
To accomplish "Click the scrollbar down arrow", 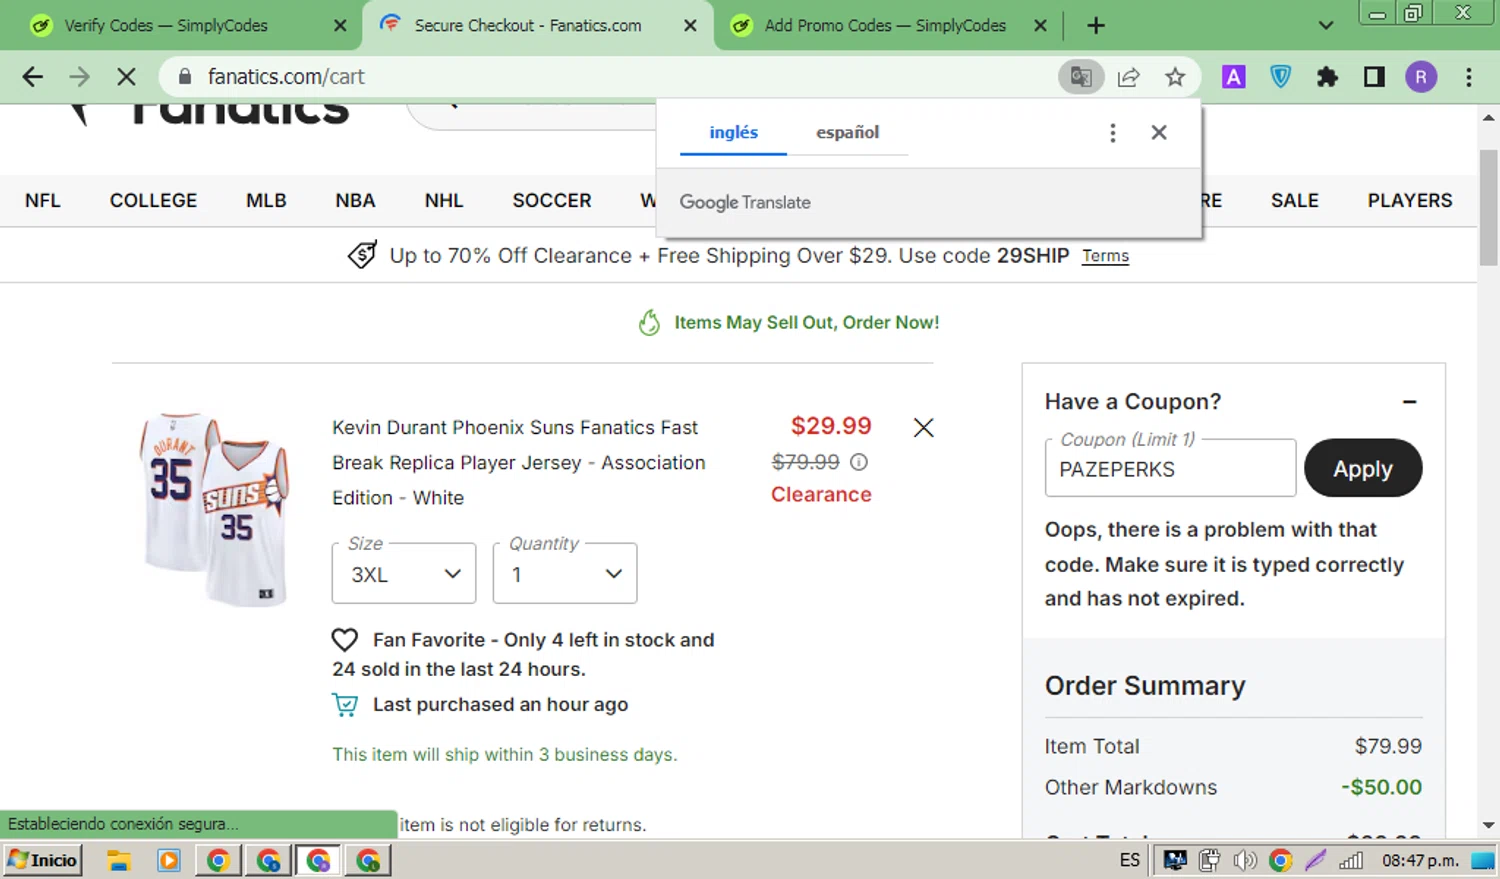I will 1488,825.
